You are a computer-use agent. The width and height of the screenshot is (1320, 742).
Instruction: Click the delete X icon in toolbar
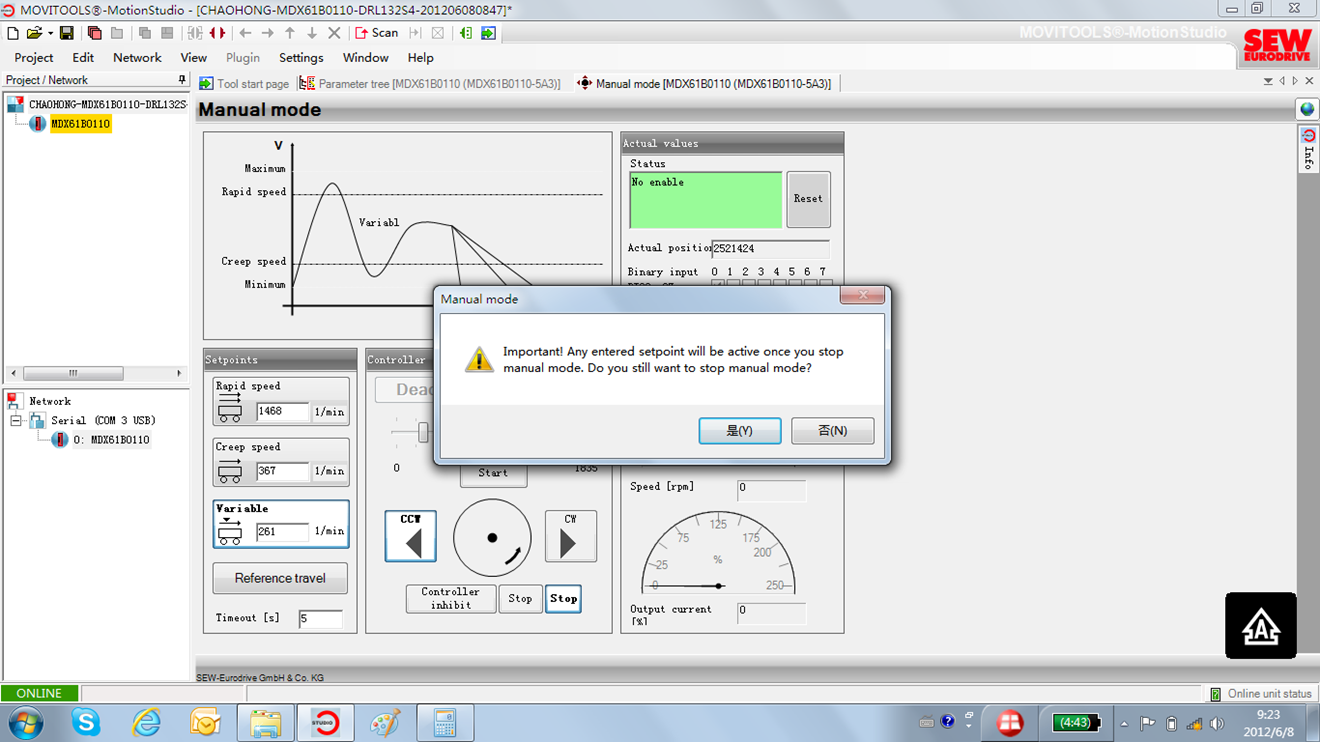click(334, 33)
